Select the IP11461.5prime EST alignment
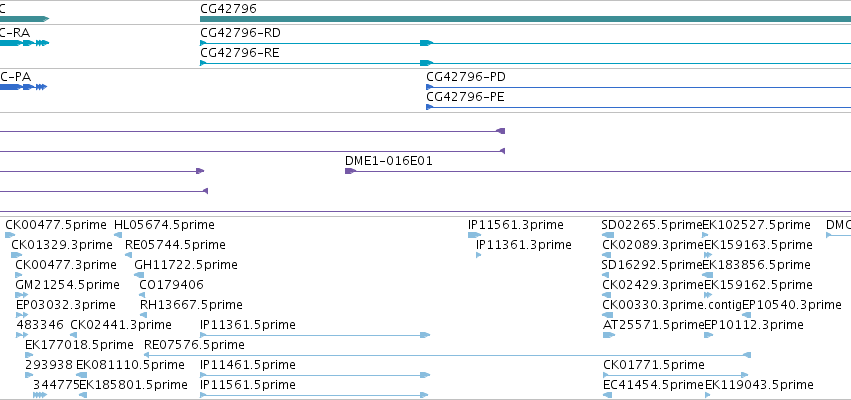 (x=315, y=375)
